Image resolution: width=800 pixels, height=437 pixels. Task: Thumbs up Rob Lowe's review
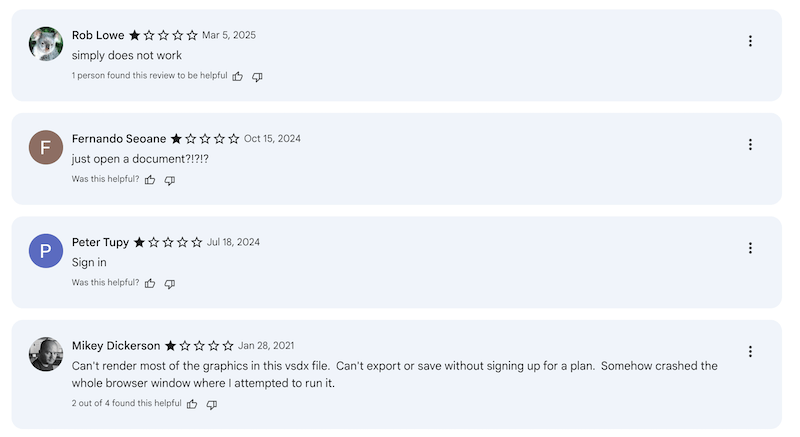pyautogui.click(x=238, y=76)
